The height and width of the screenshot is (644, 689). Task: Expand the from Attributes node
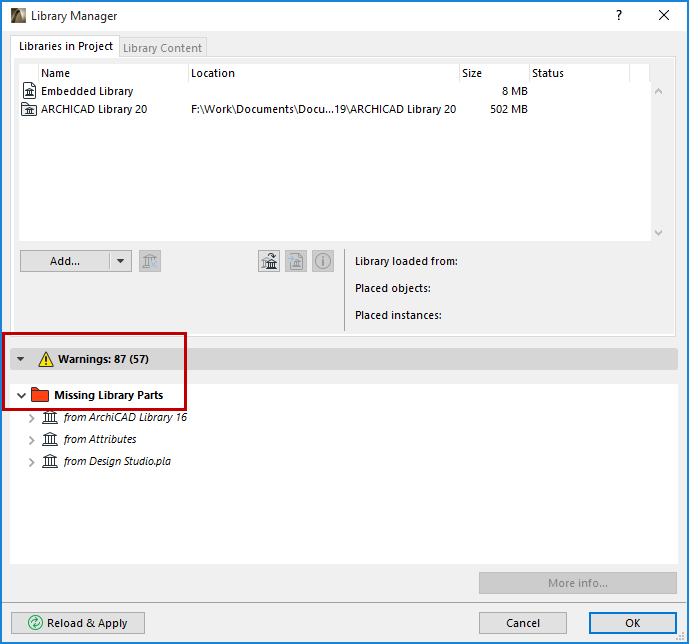tap(31, 440)
